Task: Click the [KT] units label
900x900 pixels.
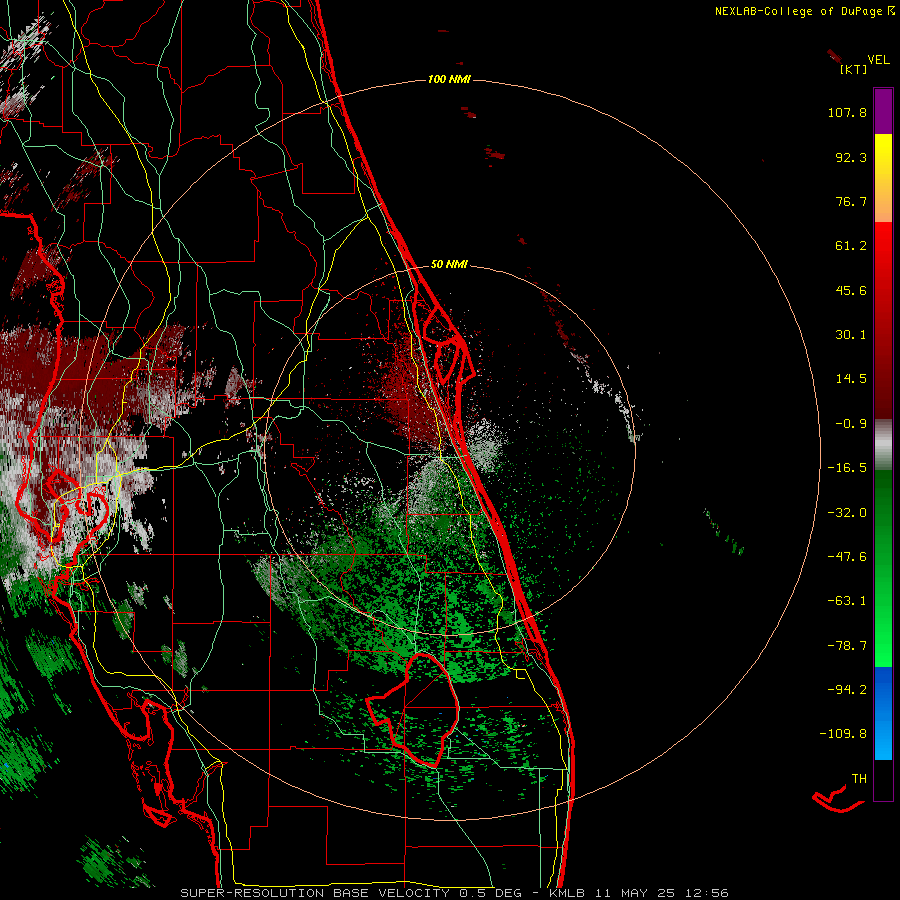Action: pyautogui.click(x=854, y=69)
